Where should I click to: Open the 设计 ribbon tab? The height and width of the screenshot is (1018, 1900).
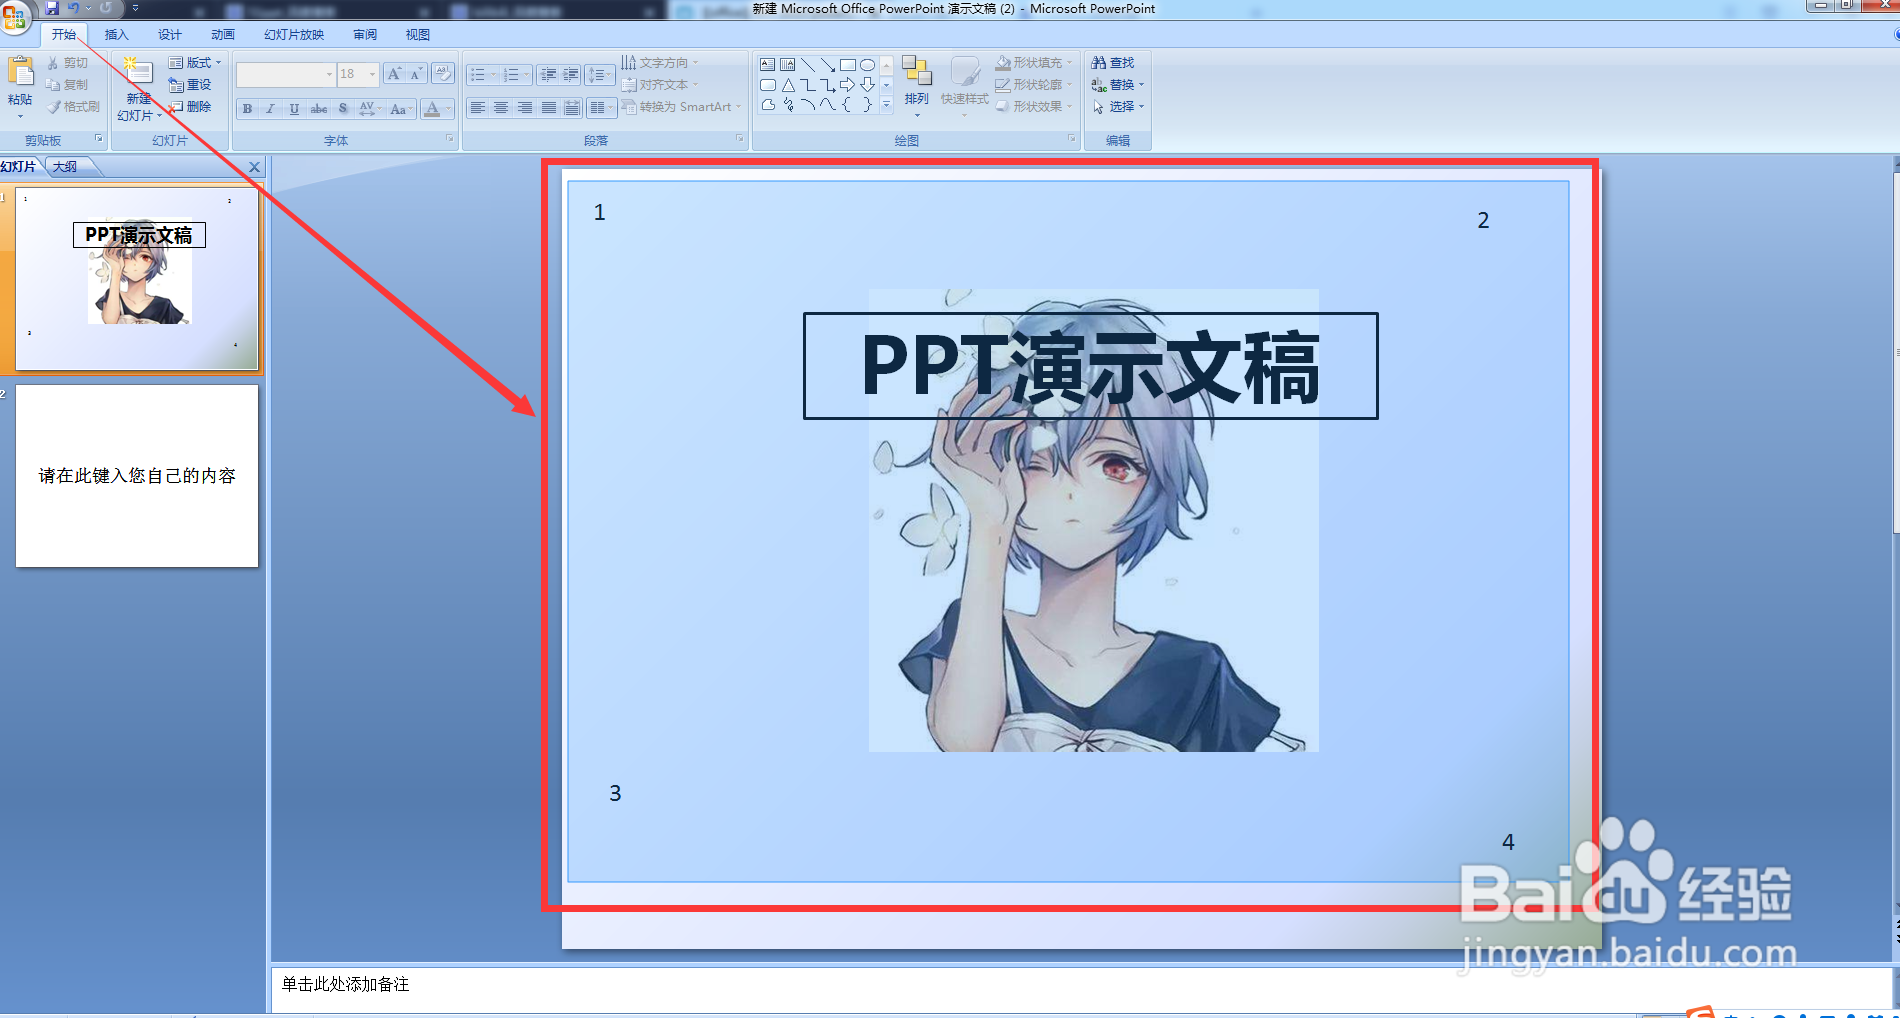click(170, 34)
